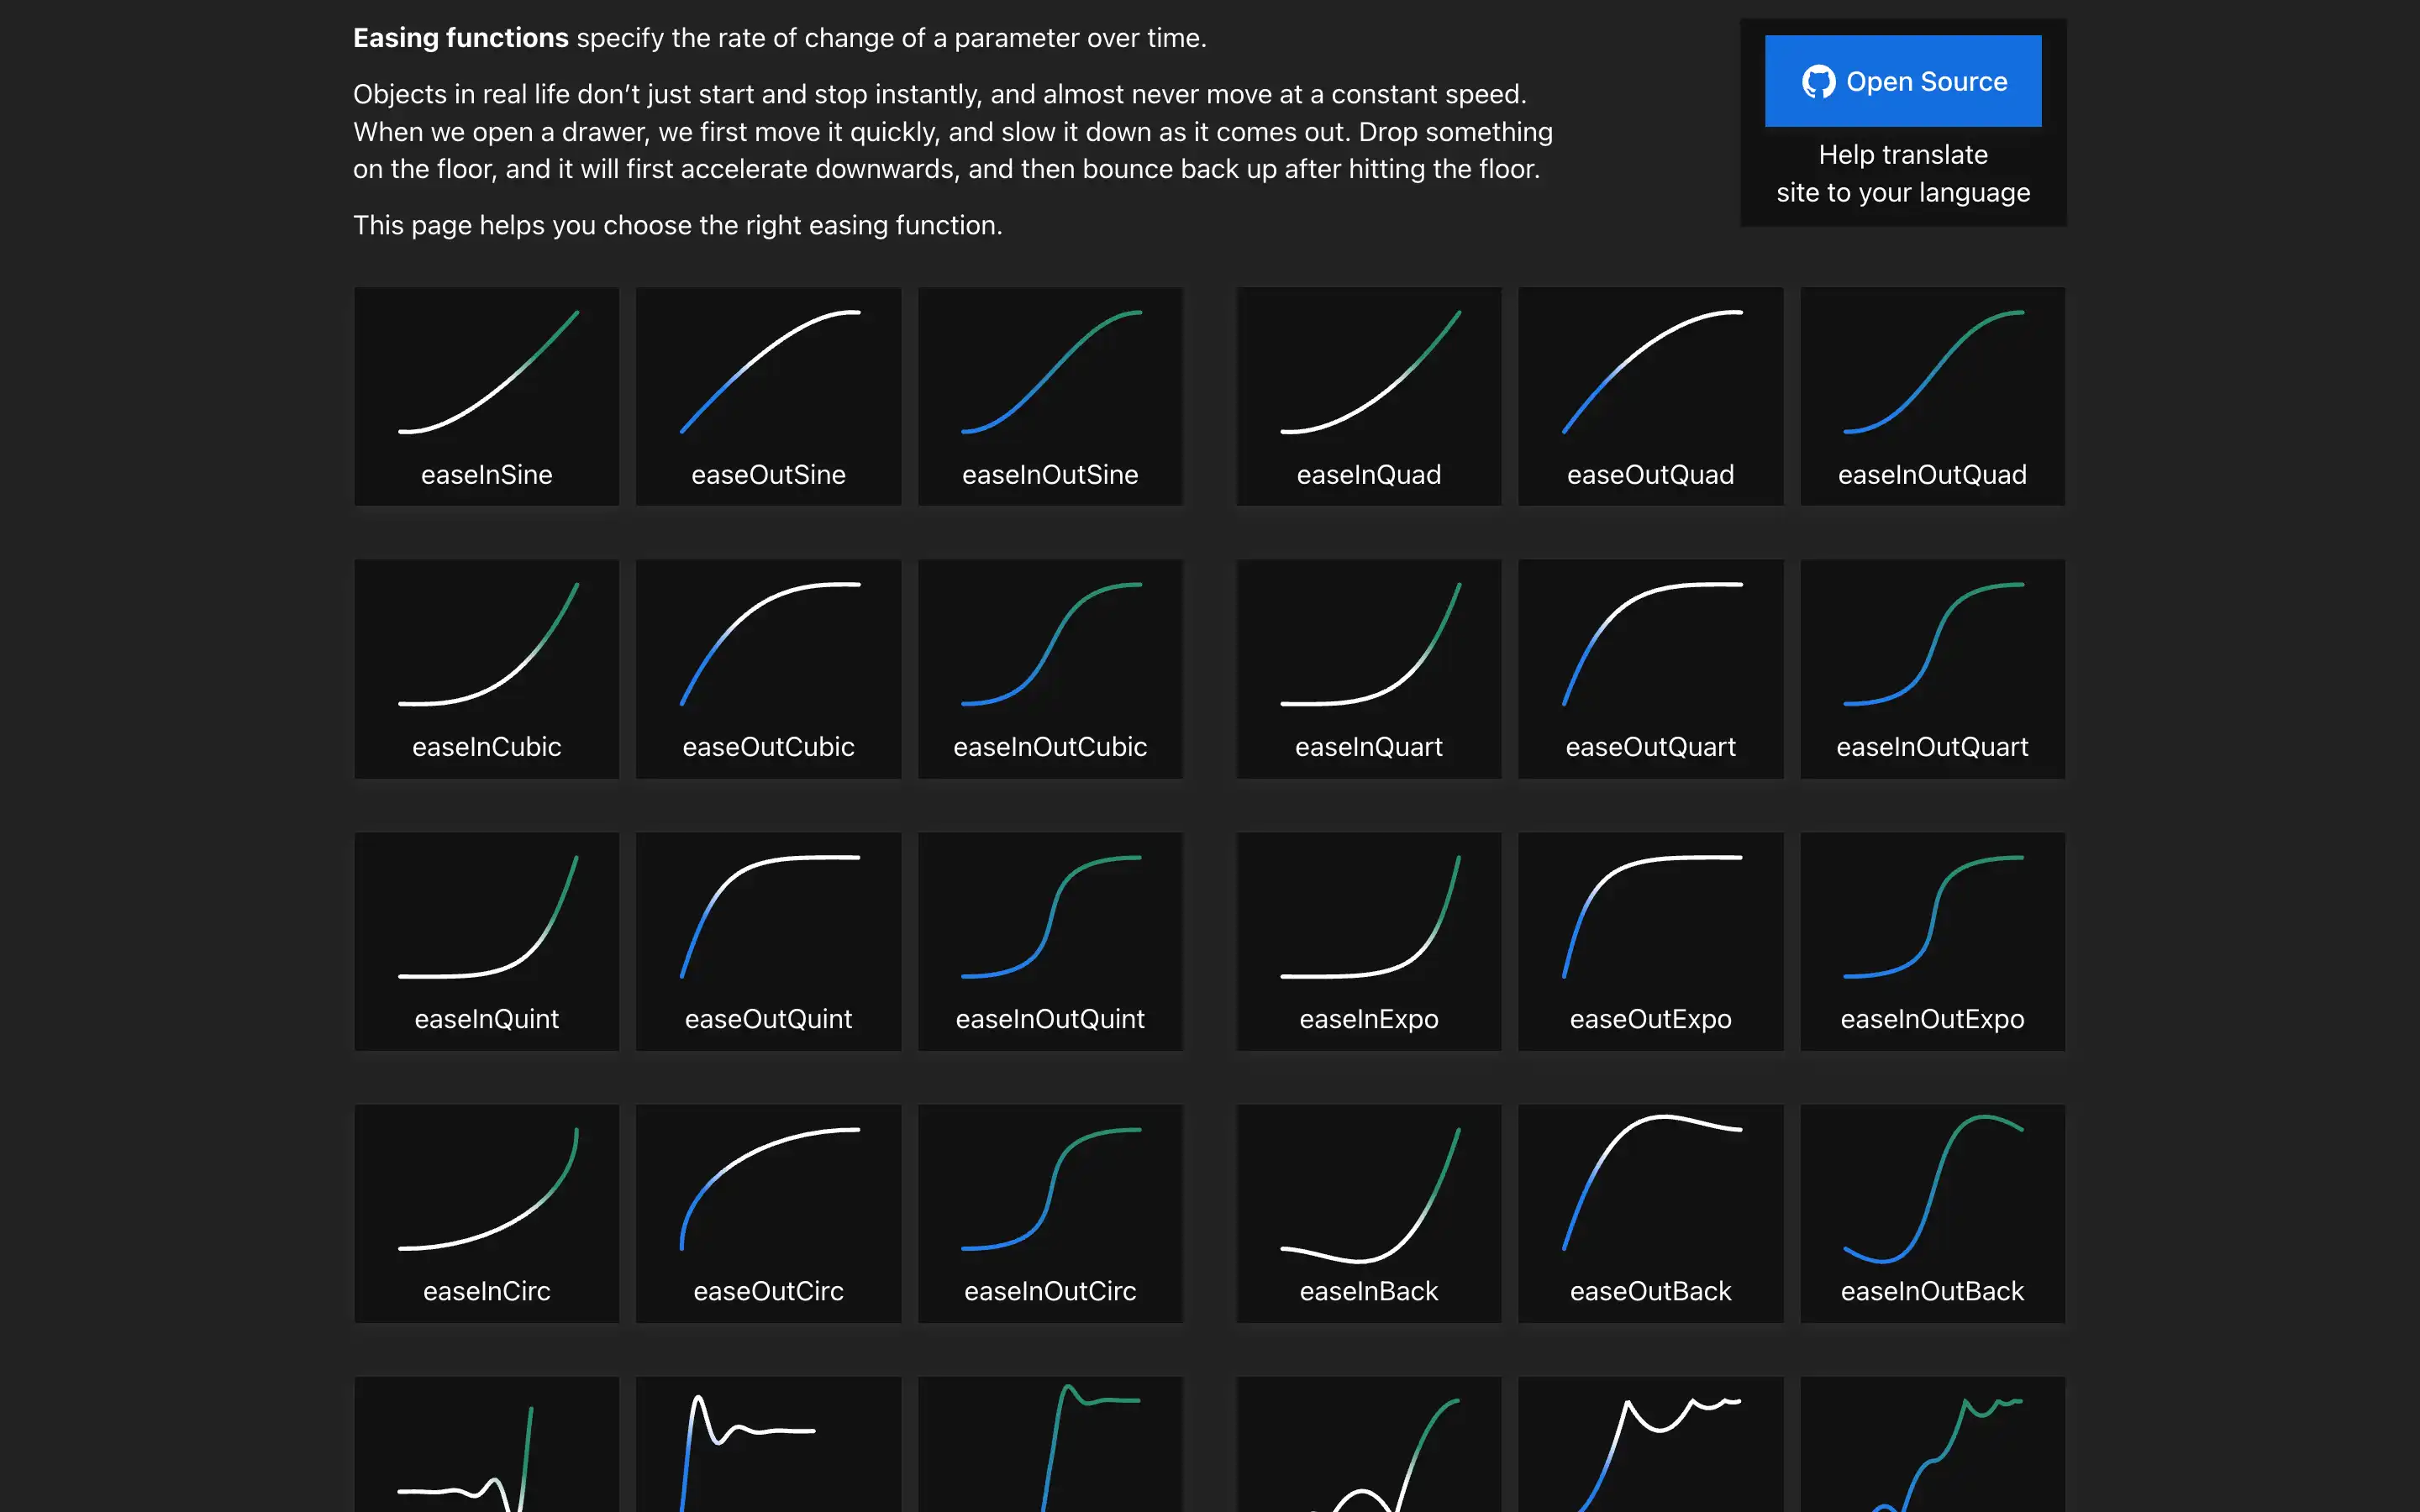Open the easeInBack curve card
The image size is (2420, 1512).
pos(1369,1214)
